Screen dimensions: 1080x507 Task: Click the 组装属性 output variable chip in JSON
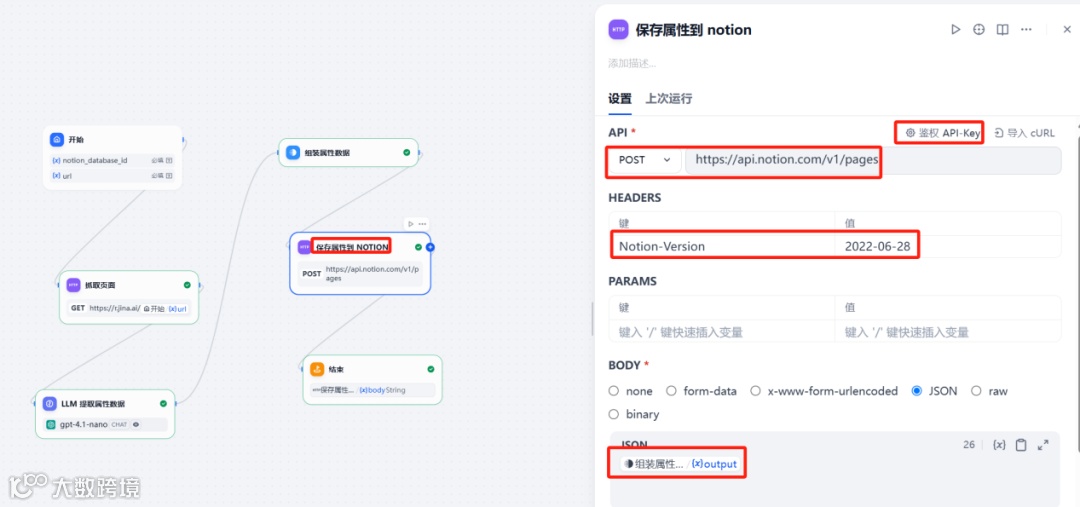point(680,464)
